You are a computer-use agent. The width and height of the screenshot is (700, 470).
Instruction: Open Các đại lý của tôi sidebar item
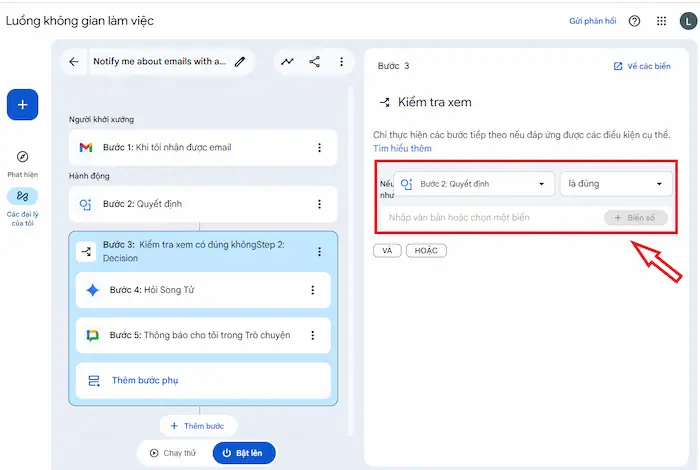click(x=22, y=207)
